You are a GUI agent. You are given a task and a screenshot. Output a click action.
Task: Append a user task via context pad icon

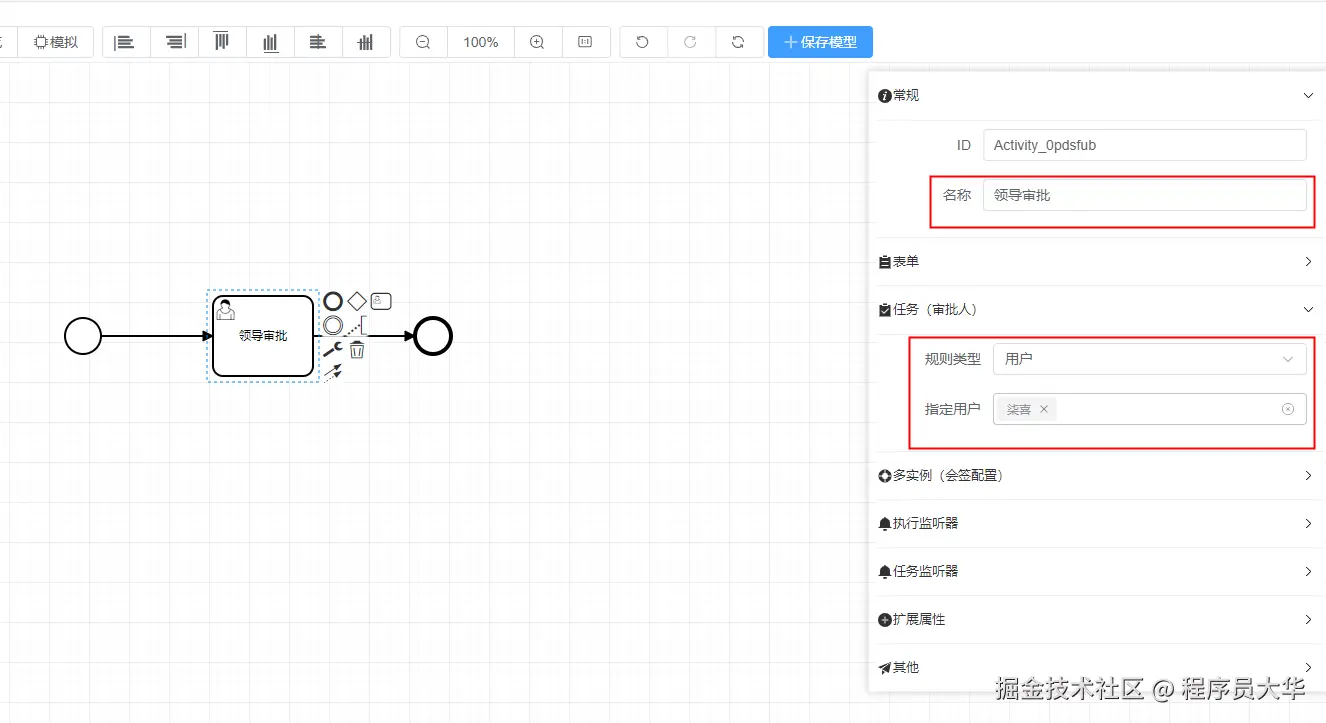point(381,300)
